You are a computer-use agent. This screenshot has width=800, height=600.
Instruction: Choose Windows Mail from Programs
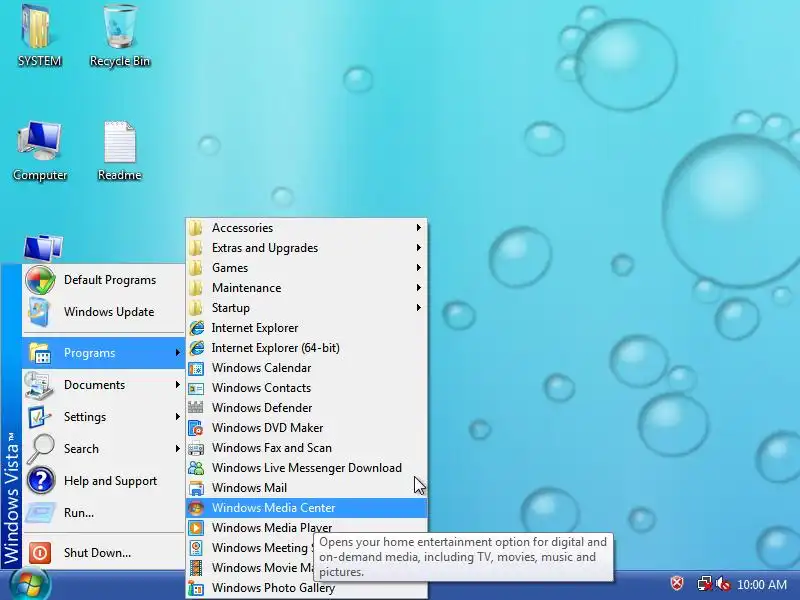pyautogui.click(x=307, y=488)
